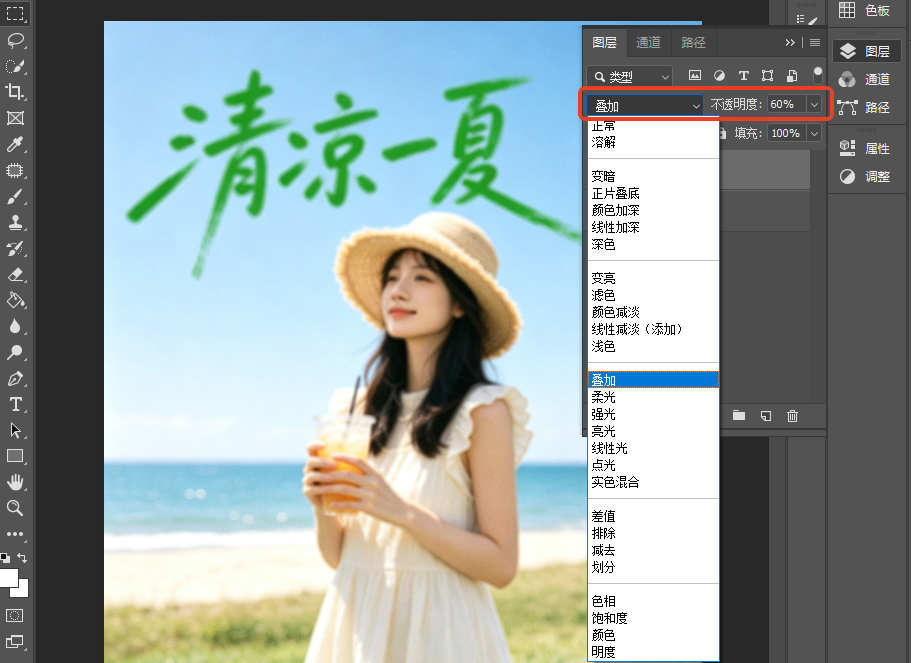Filter layers by pixel layers
This screenshot has width=911, height=663.
coord(695,76)
